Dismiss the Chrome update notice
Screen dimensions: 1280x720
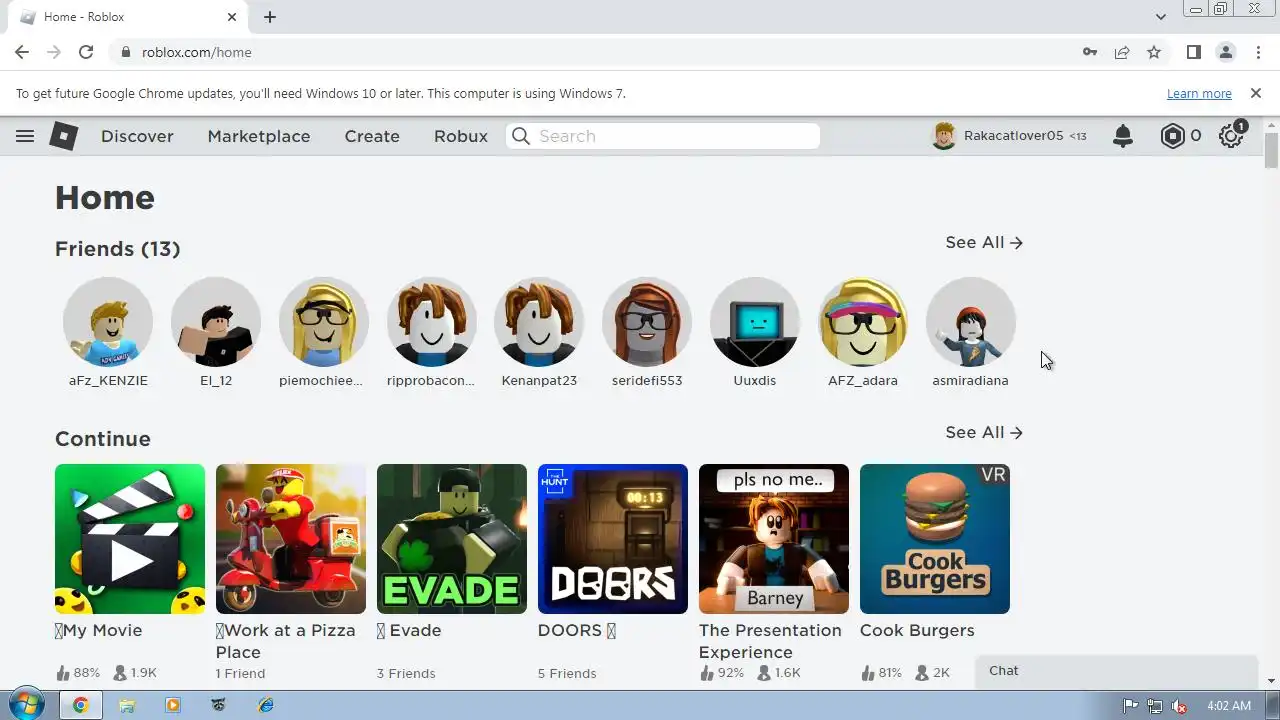(x=1256, y=93)
